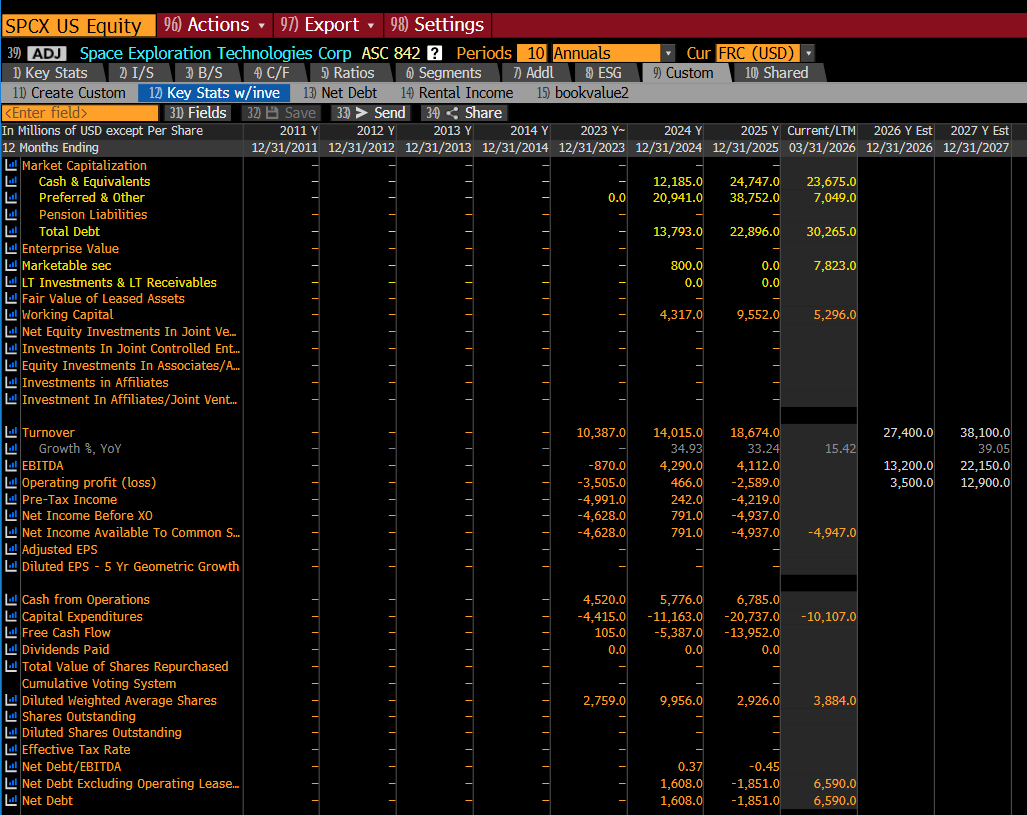The width and height of the screenshot is (1027, 815).
Task: Open chart icon for Cash from Operations row
Action: tap(11, 599)
